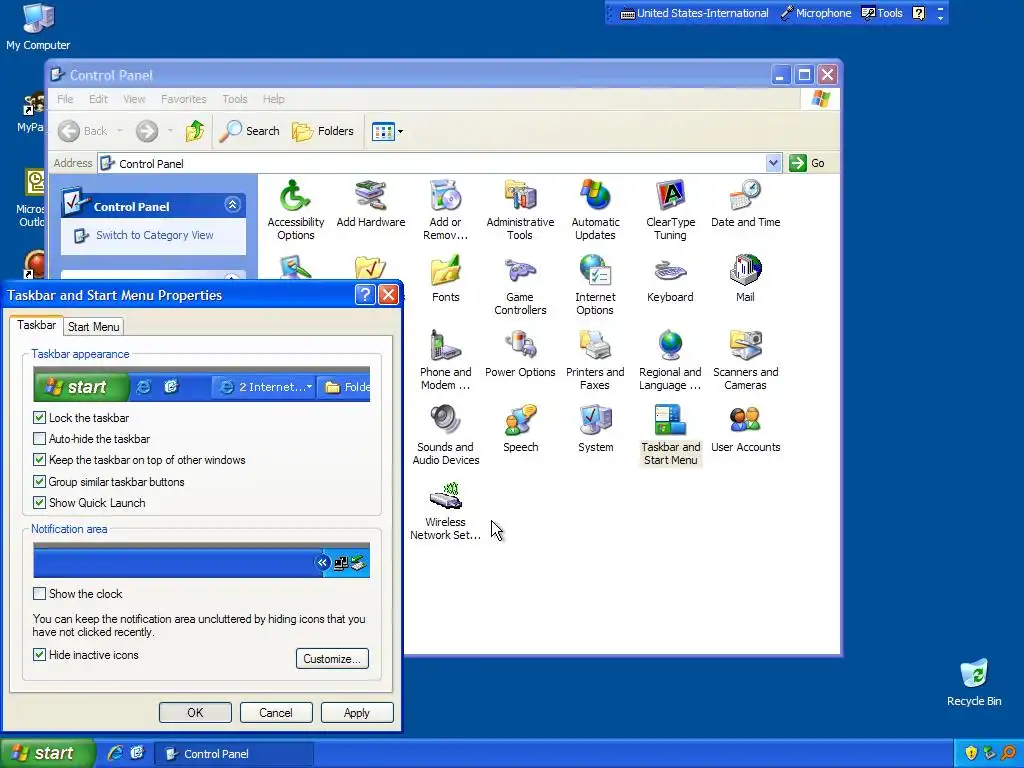Open Regional and Language options icon
The height and width of the screenshot is (768, 1024).
tap(670, 360)
